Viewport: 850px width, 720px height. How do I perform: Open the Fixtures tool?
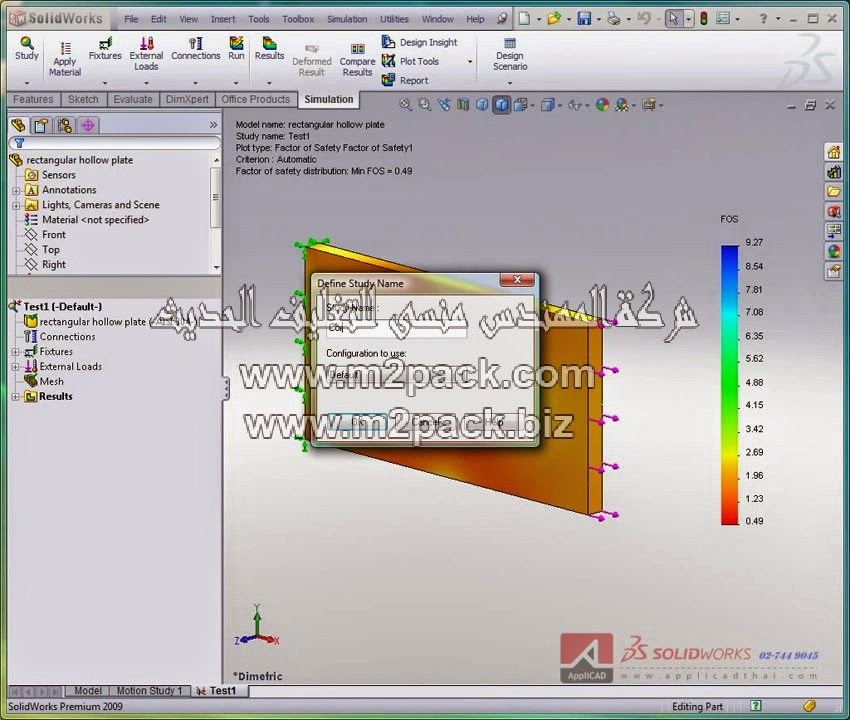105,49
